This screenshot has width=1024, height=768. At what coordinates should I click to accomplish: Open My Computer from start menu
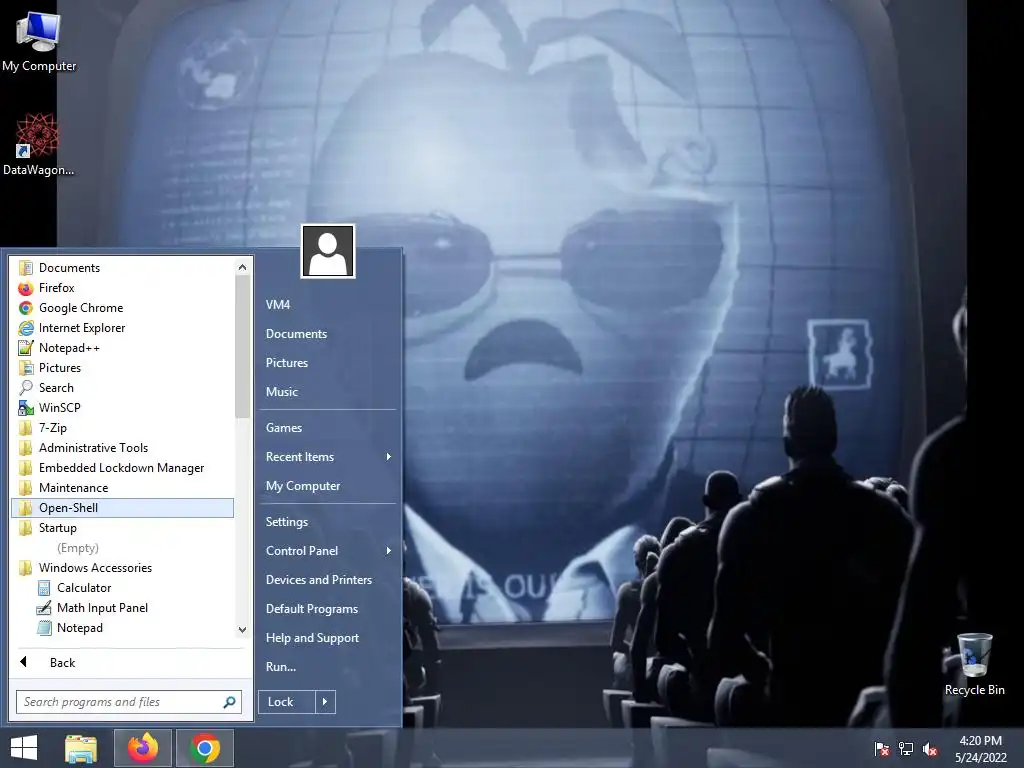pos(328,486)
